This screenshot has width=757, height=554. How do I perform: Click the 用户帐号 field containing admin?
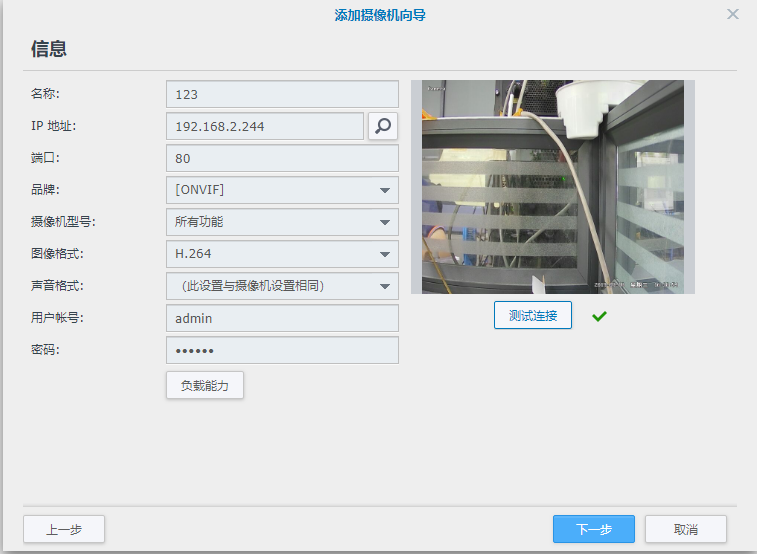point(282,318)
